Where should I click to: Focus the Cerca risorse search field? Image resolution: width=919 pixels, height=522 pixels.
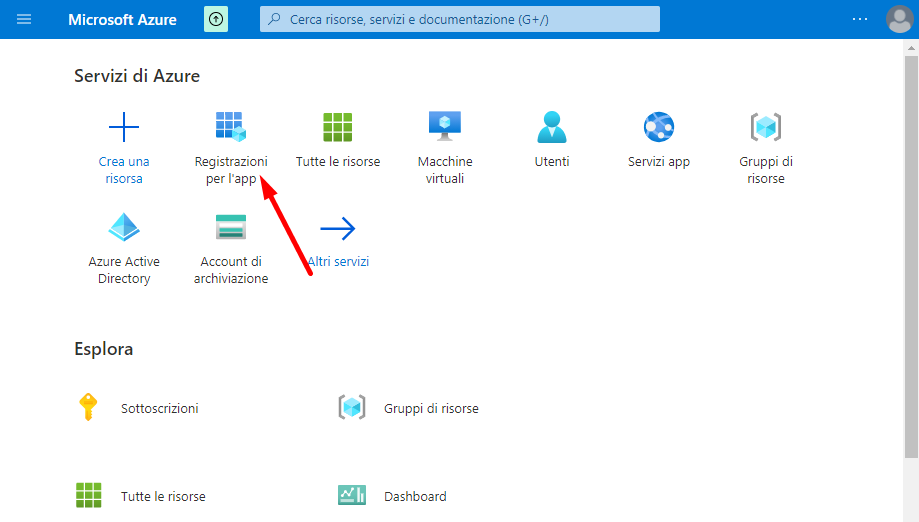pos(460,19)
